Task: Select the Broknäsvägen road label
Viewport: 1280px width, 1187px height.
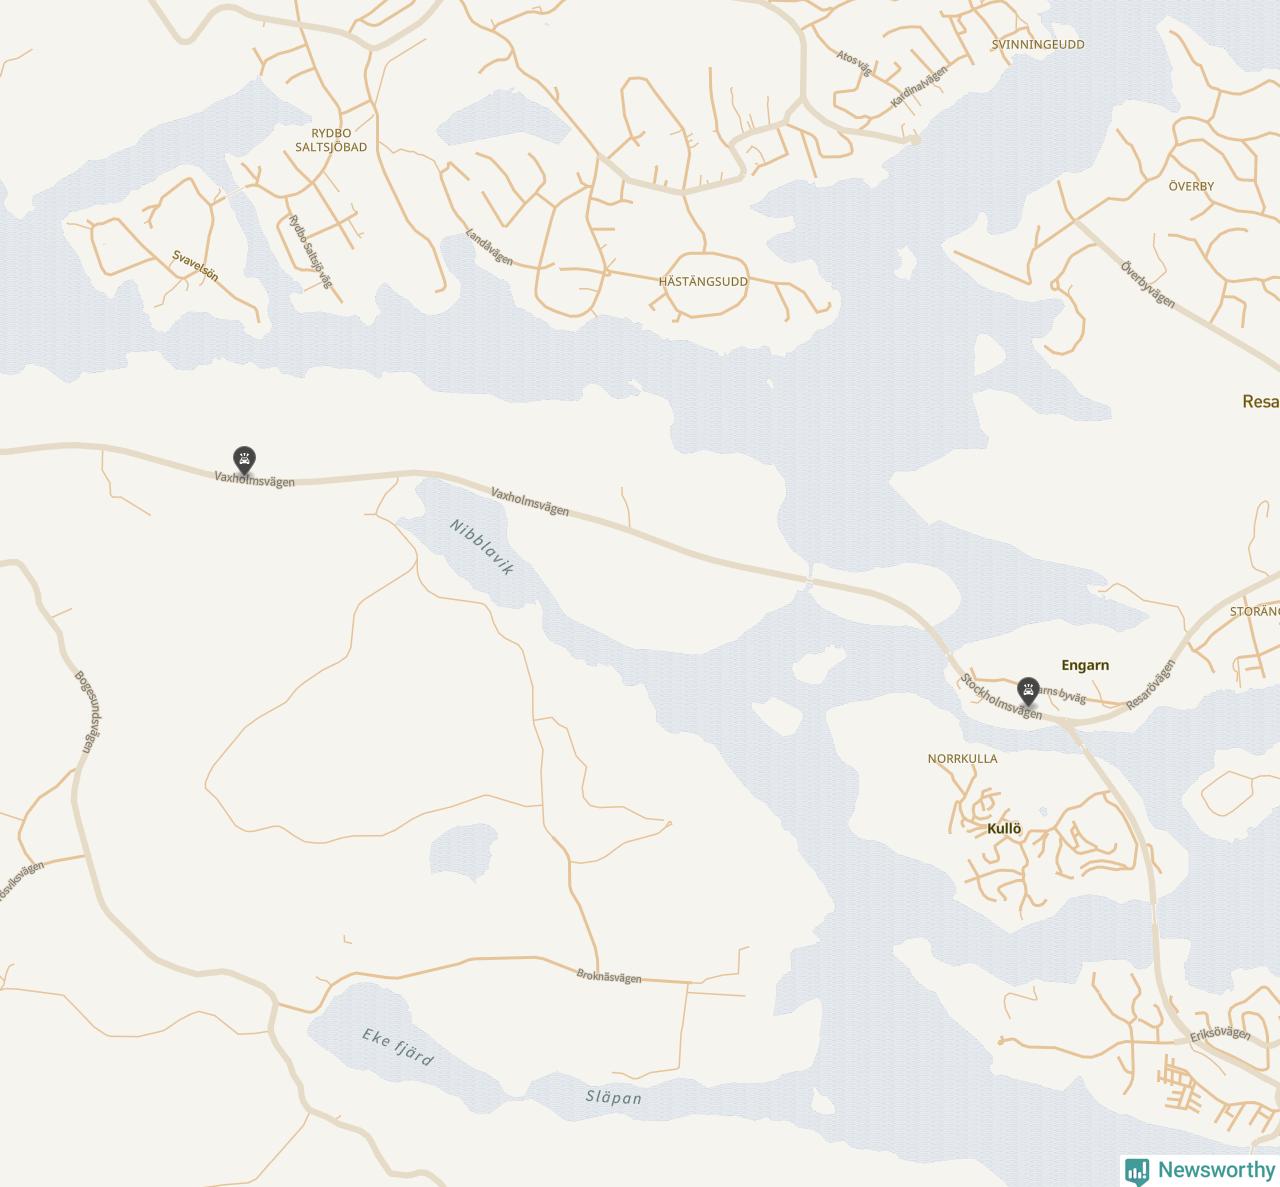Action: click(x=609, y=976)
